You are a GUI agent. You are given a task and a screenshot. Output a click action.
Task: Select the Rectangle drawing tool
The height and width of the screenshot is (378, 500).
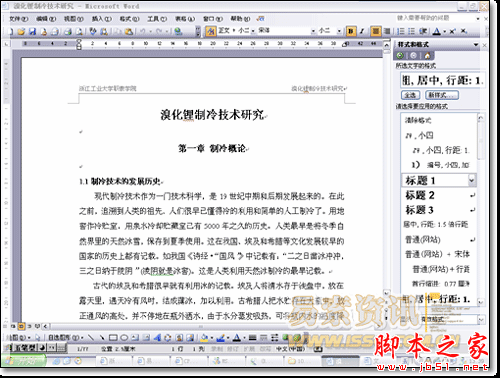(113, 338)
